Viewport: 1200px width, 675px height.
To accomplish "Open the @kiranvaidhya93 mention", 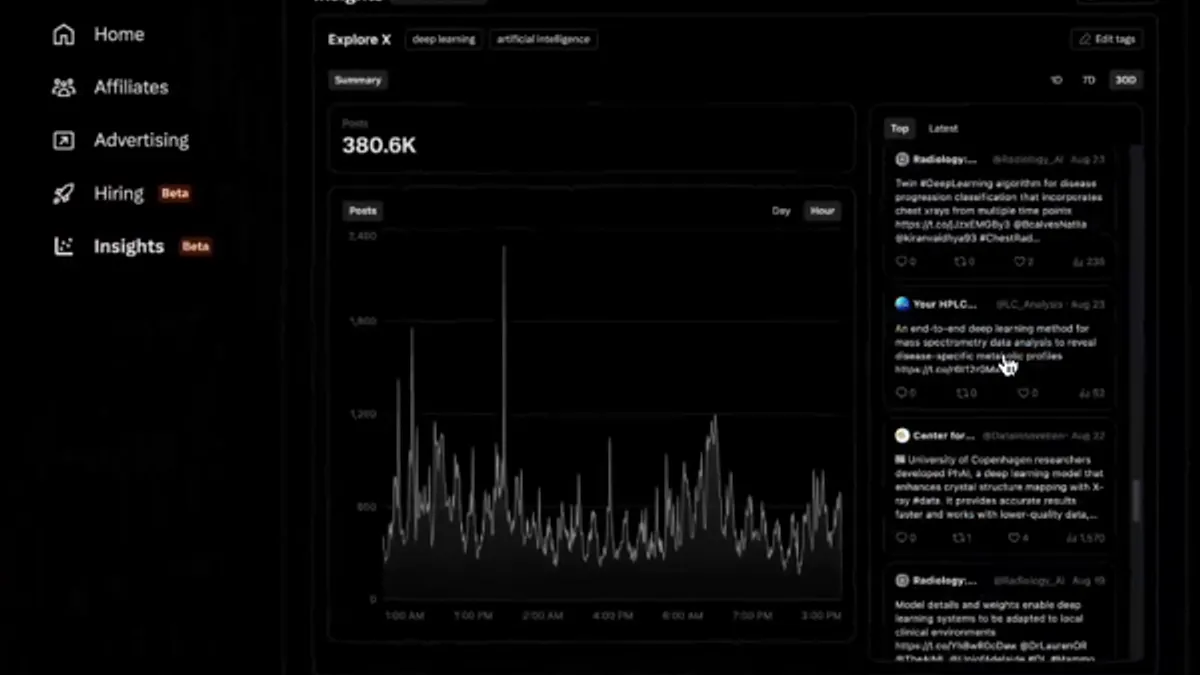I will (x=936, y=238).
